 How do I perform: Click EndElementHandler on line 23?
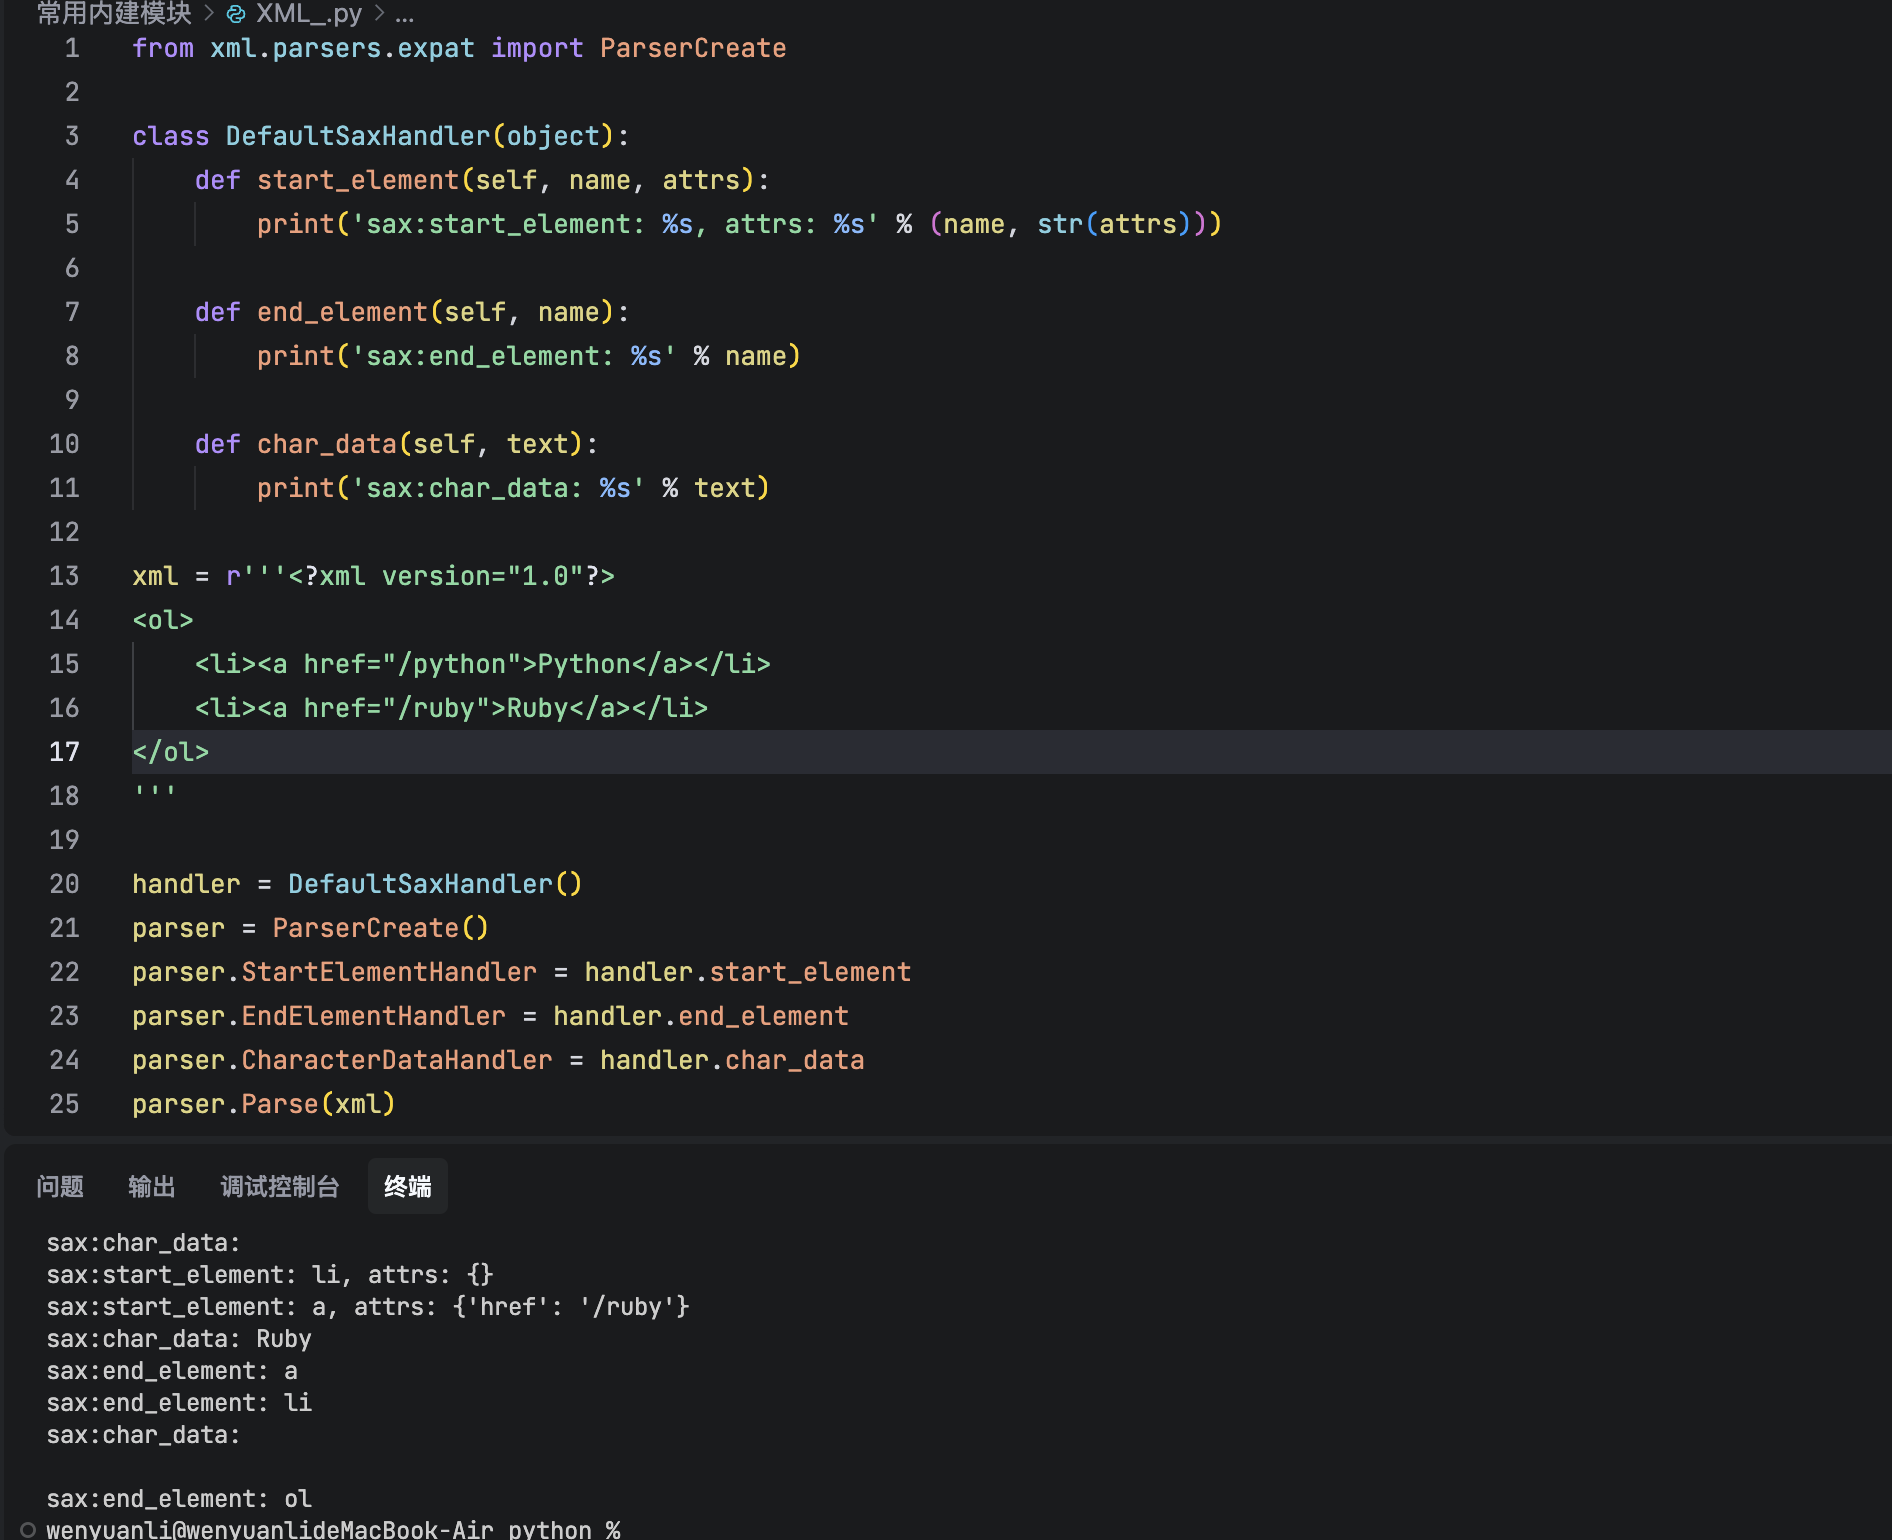(374, 1016)
